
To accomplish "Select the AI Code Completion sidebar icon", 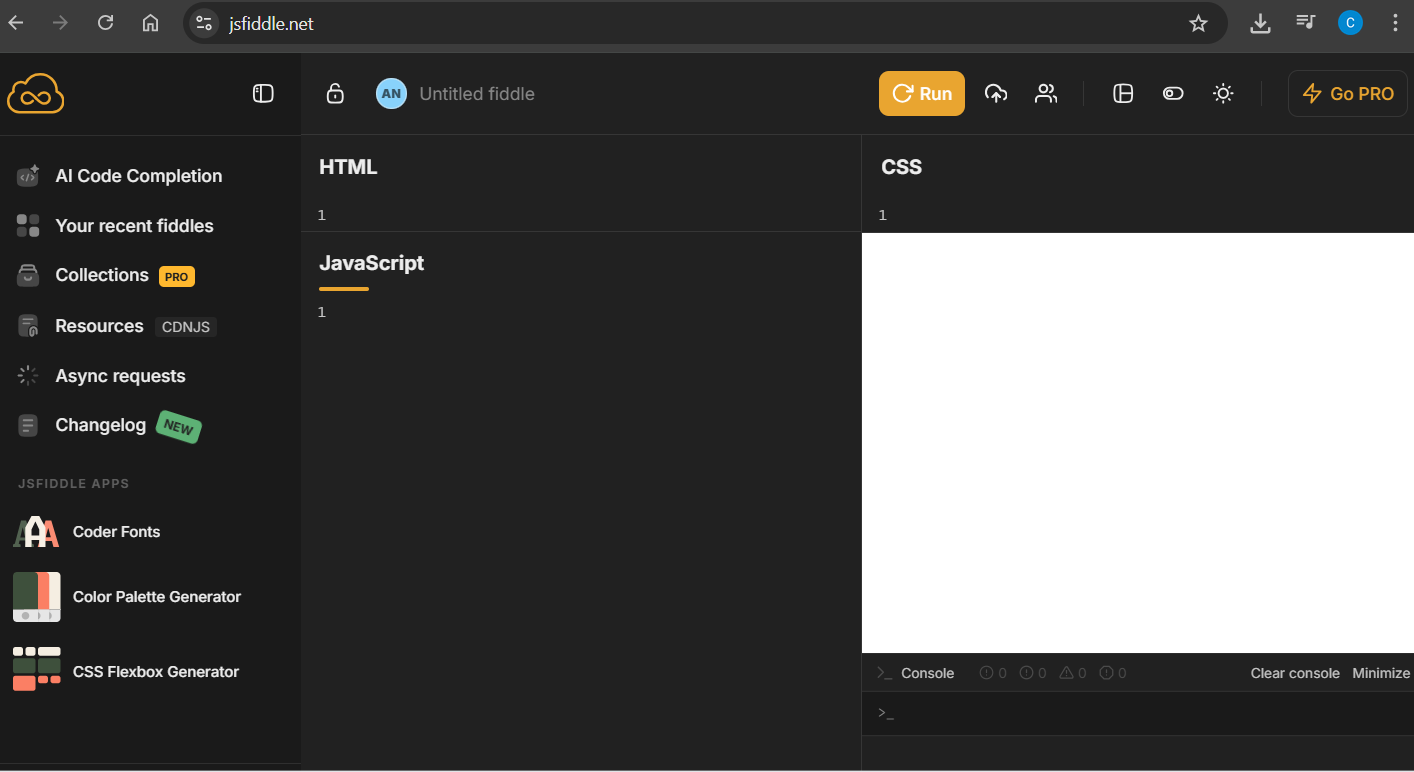I will [x=27, y=175].
